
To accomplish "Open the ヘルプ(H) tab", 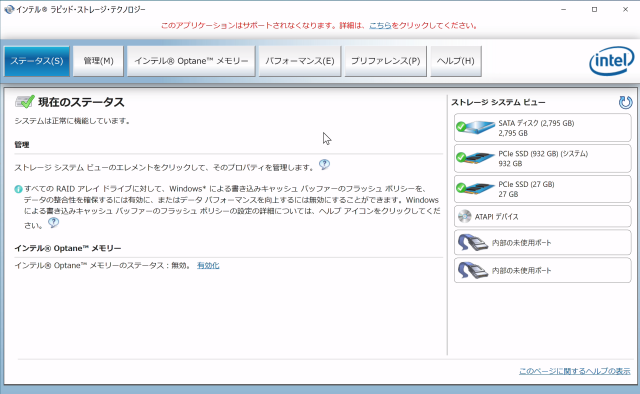I will click(x=456, y=61).
